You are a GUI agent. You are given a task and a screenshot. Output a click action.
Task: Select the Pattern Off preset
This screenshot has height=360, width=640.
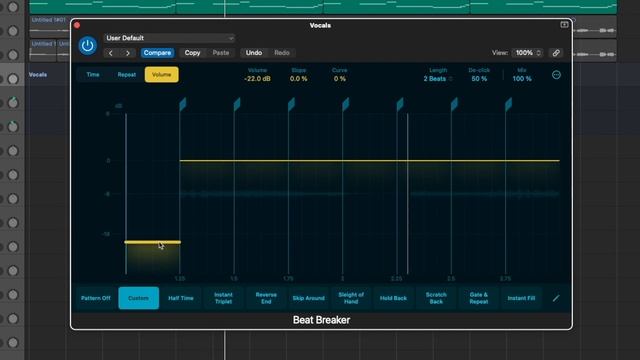[96, 298]
